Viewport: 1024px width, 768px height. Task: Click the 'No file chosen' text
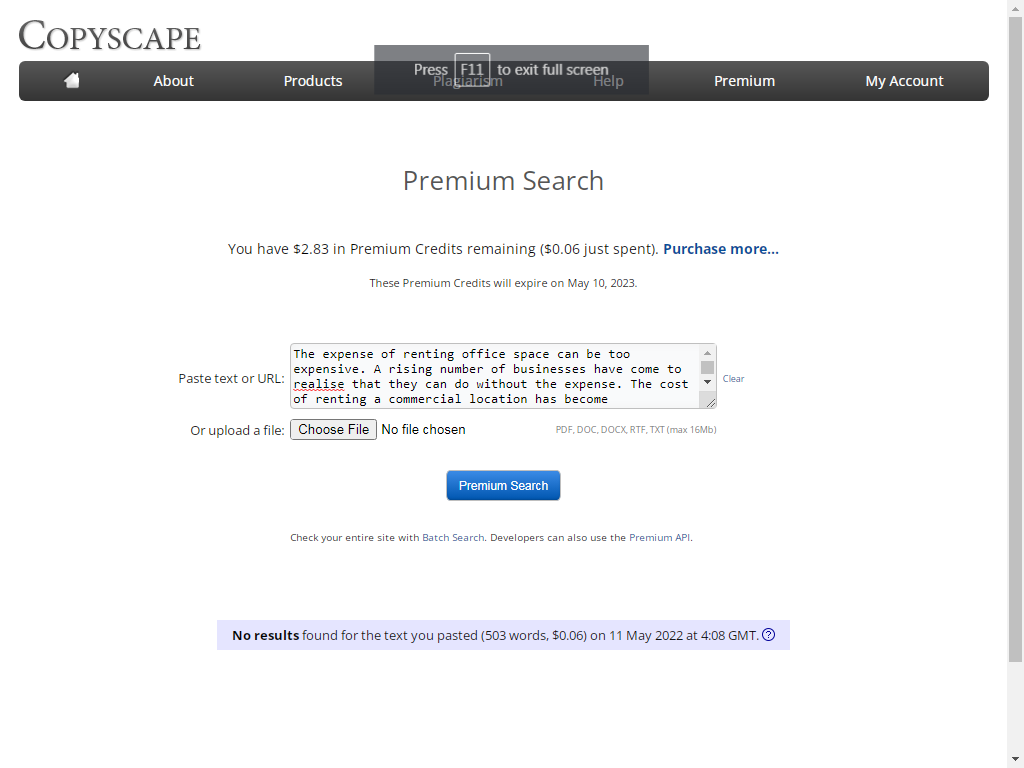(x=423, y=430)
